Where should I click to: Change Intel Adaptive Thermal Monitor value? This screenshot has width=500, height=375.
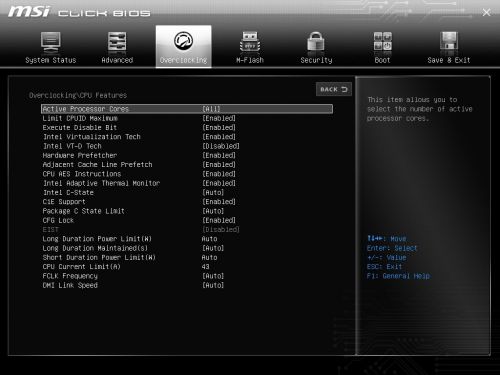click(x=219, y=183)
